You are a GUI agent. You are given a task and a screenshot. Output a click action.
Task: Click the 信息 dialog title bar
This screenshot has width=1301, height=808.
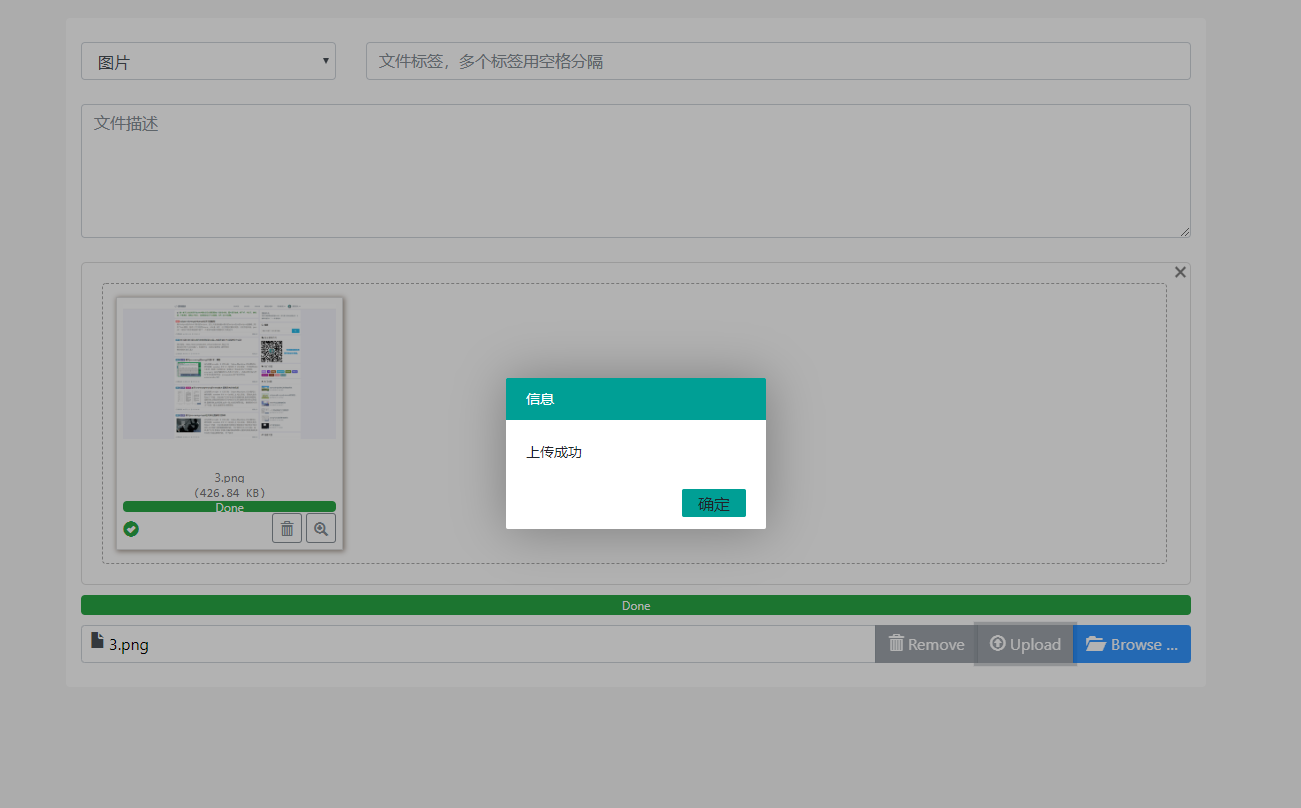click(x=635, y=399)
